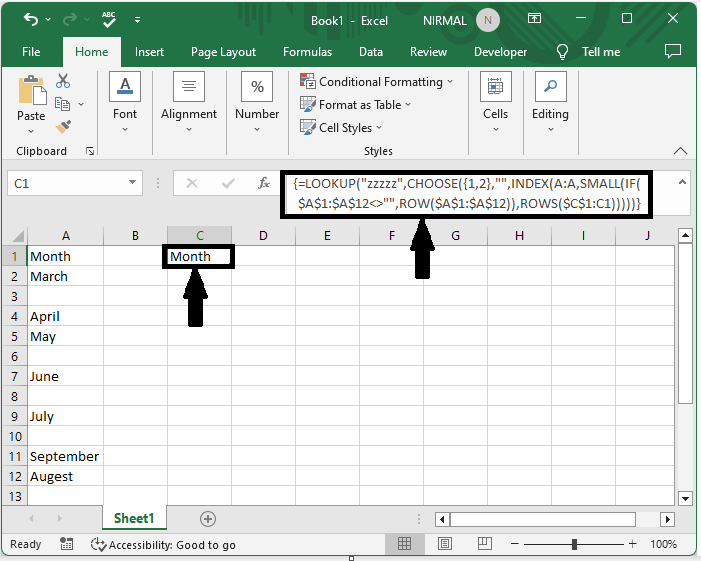Open the Ribbon Display Options icon
The width and height of the screenshot is (701, 561).
(x=534, y=18)
